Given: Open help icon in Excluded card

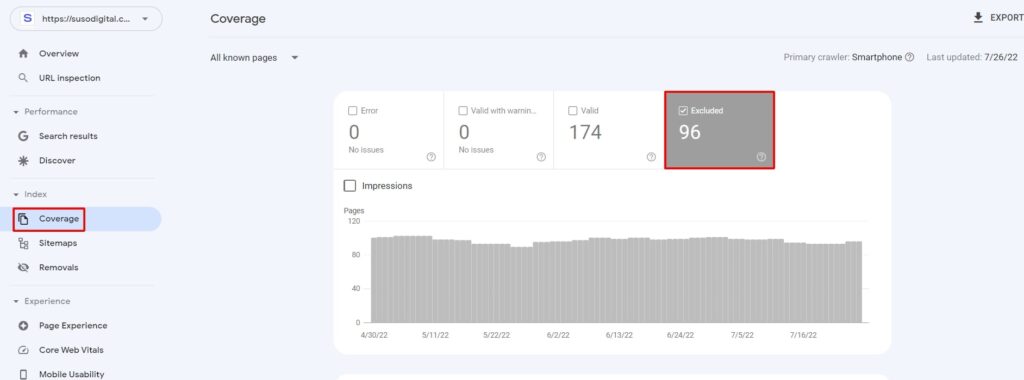Looking at the screenshot, I should pos(761,157).
